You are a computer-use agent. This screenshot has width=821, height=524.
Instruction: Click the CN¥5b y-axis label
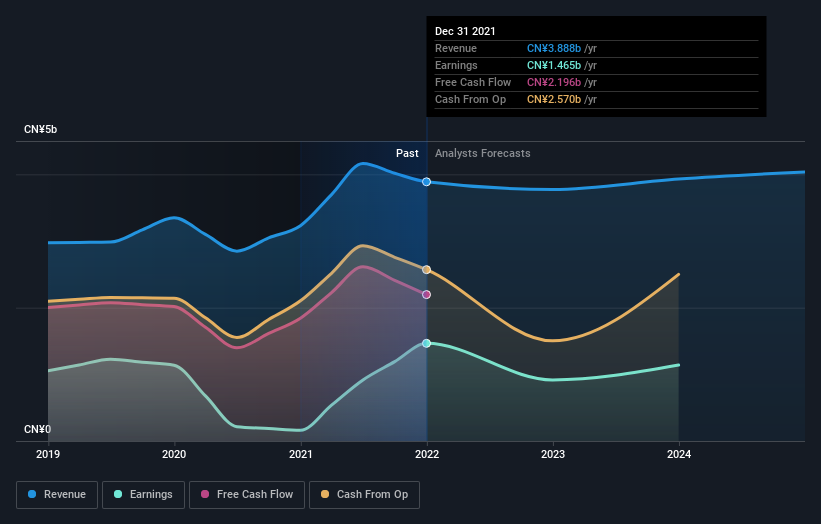click(x=40, y=129)
